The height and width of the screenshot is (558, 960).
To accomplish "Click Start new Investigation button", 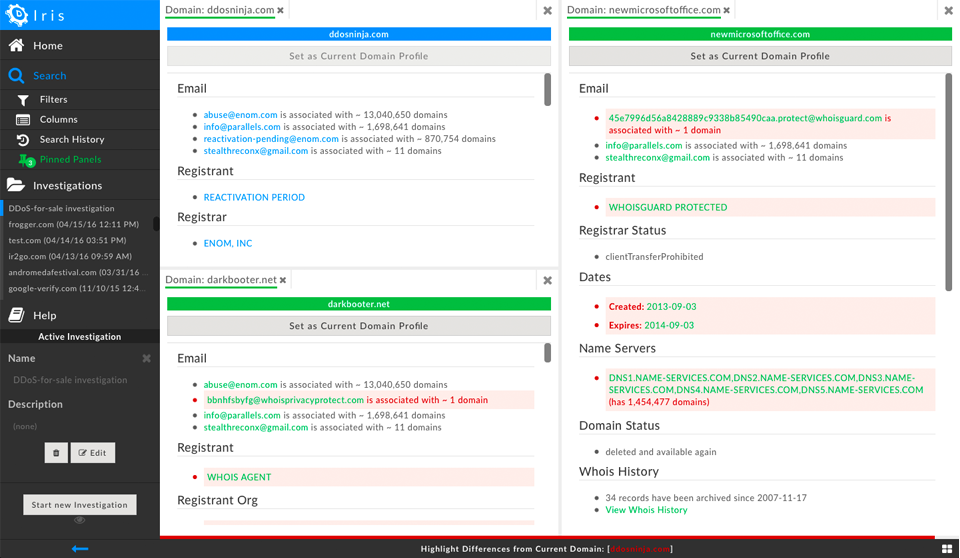I will (x=80, y=505).
